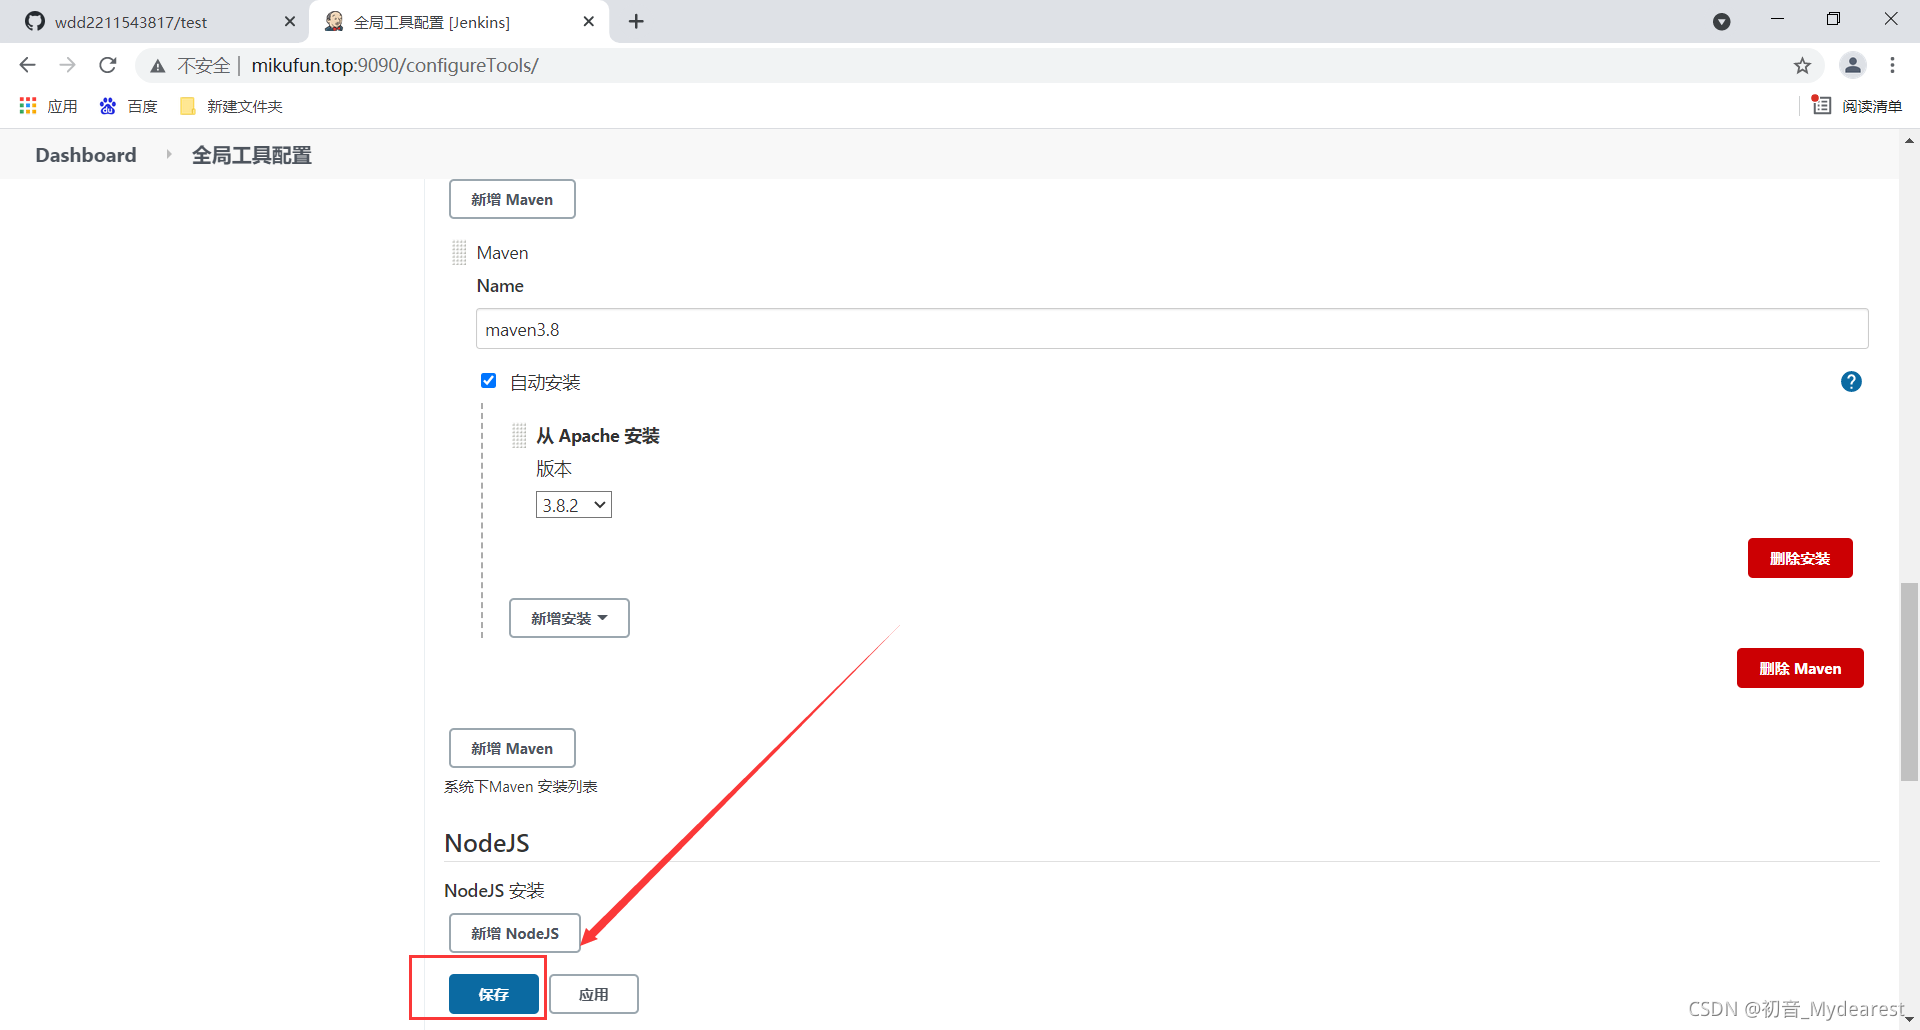Open a new browser tab
The width and height of the screenshot is (1920, 1030).
click(636, 21)
